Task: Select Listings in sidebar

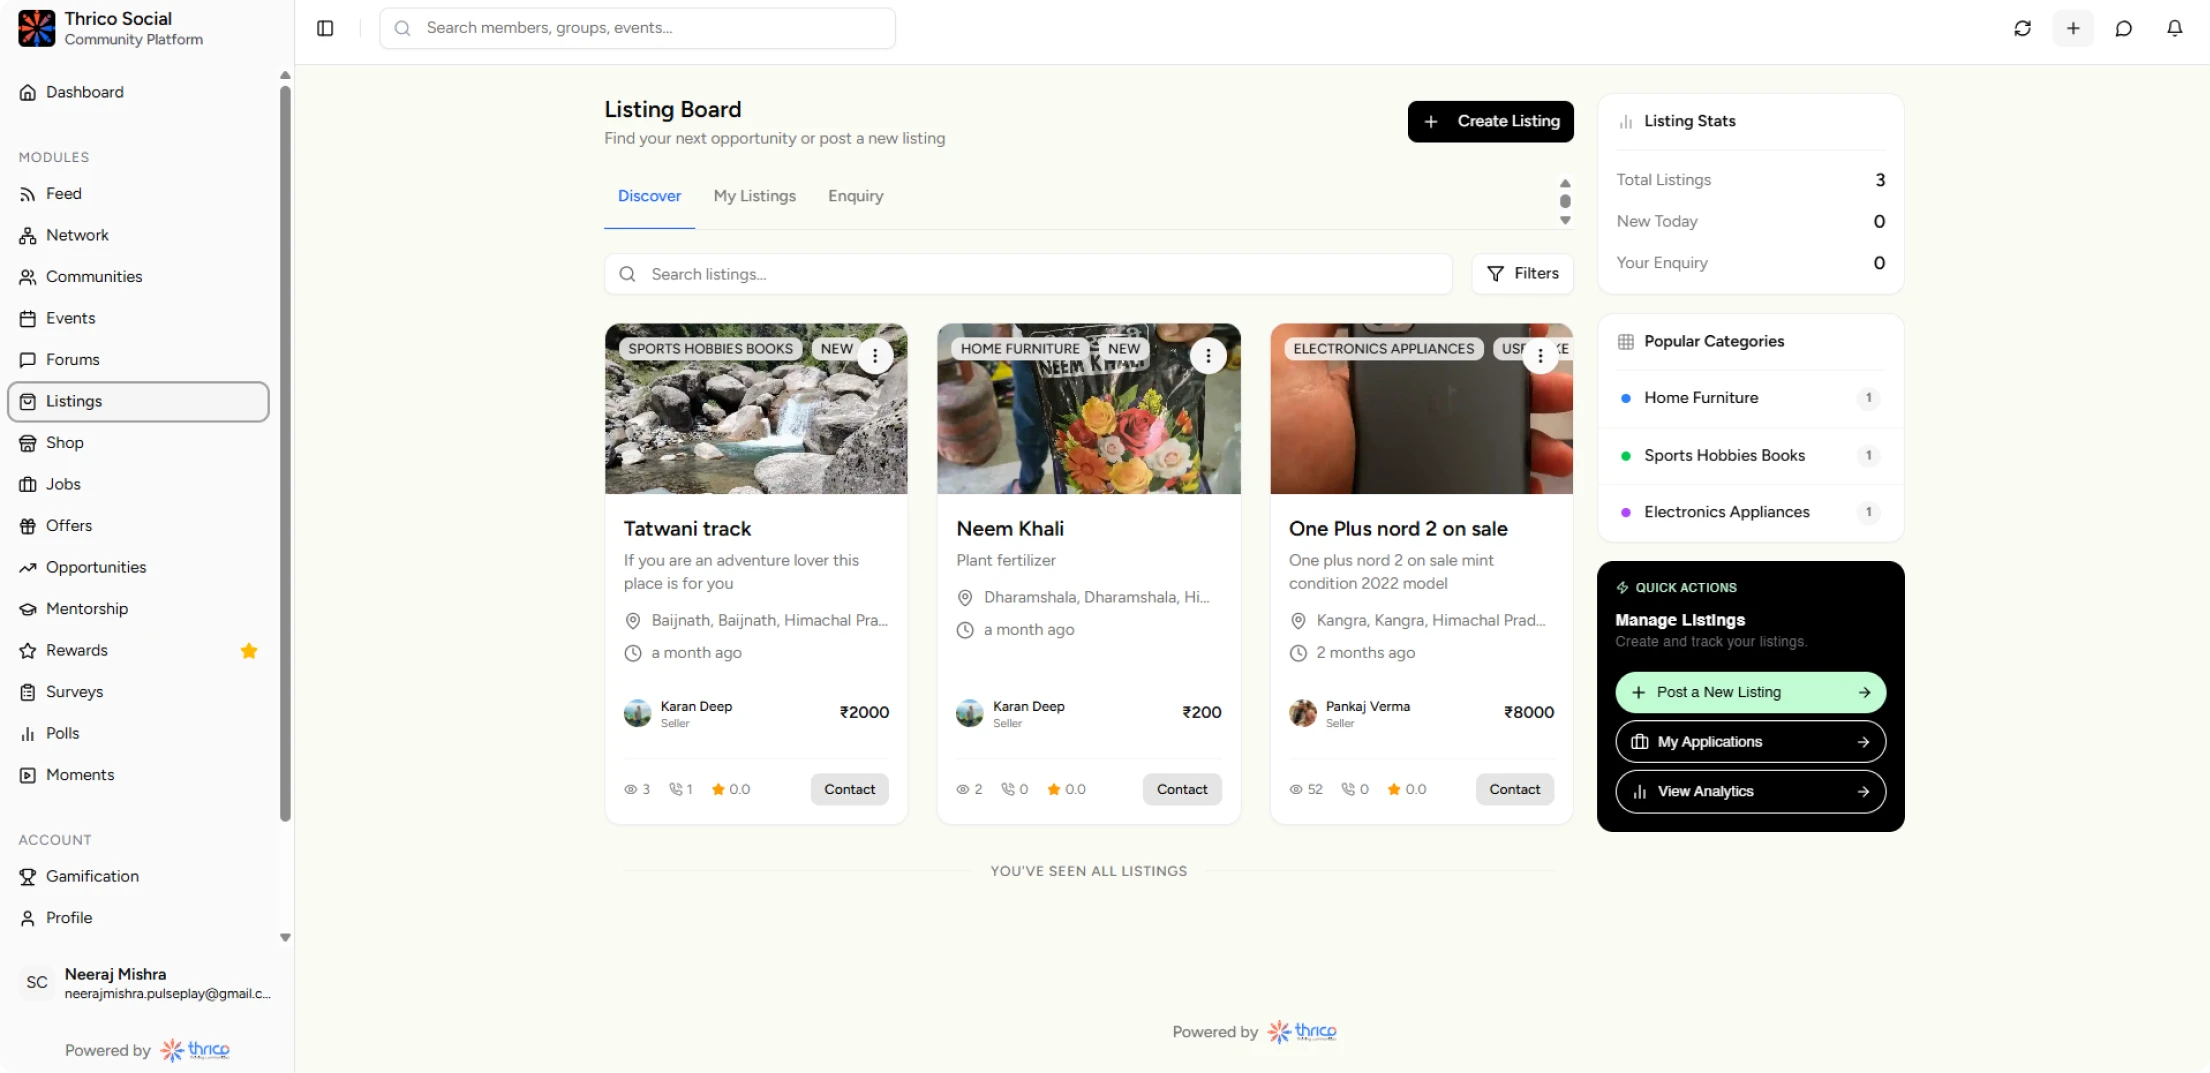Action: pos(138,401)
